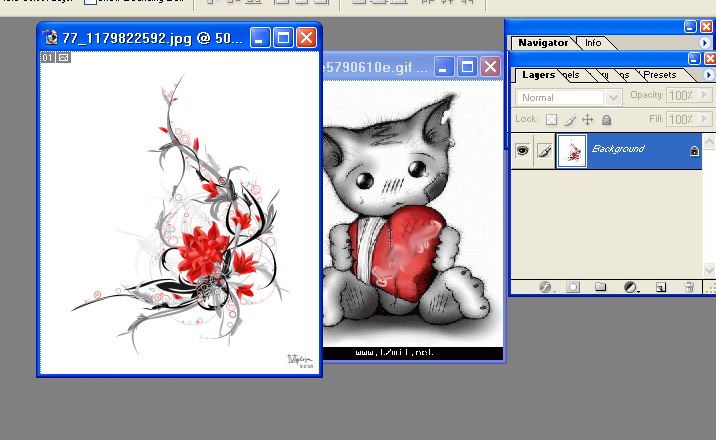716x440 pixels.
Task: Close the gif document window
Action: (490, 67)
